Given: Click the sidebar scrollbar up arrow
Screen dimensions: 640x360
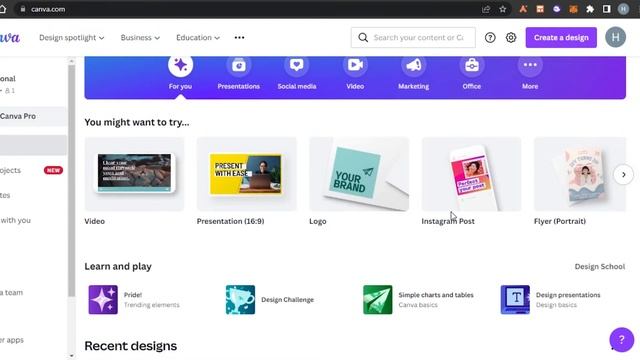Looking at the screenshot, I should tap(71, 61).
